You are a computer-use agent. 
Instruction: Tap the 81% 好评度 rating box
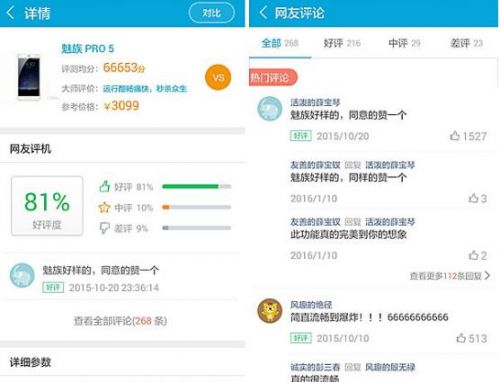pos(47,206)
